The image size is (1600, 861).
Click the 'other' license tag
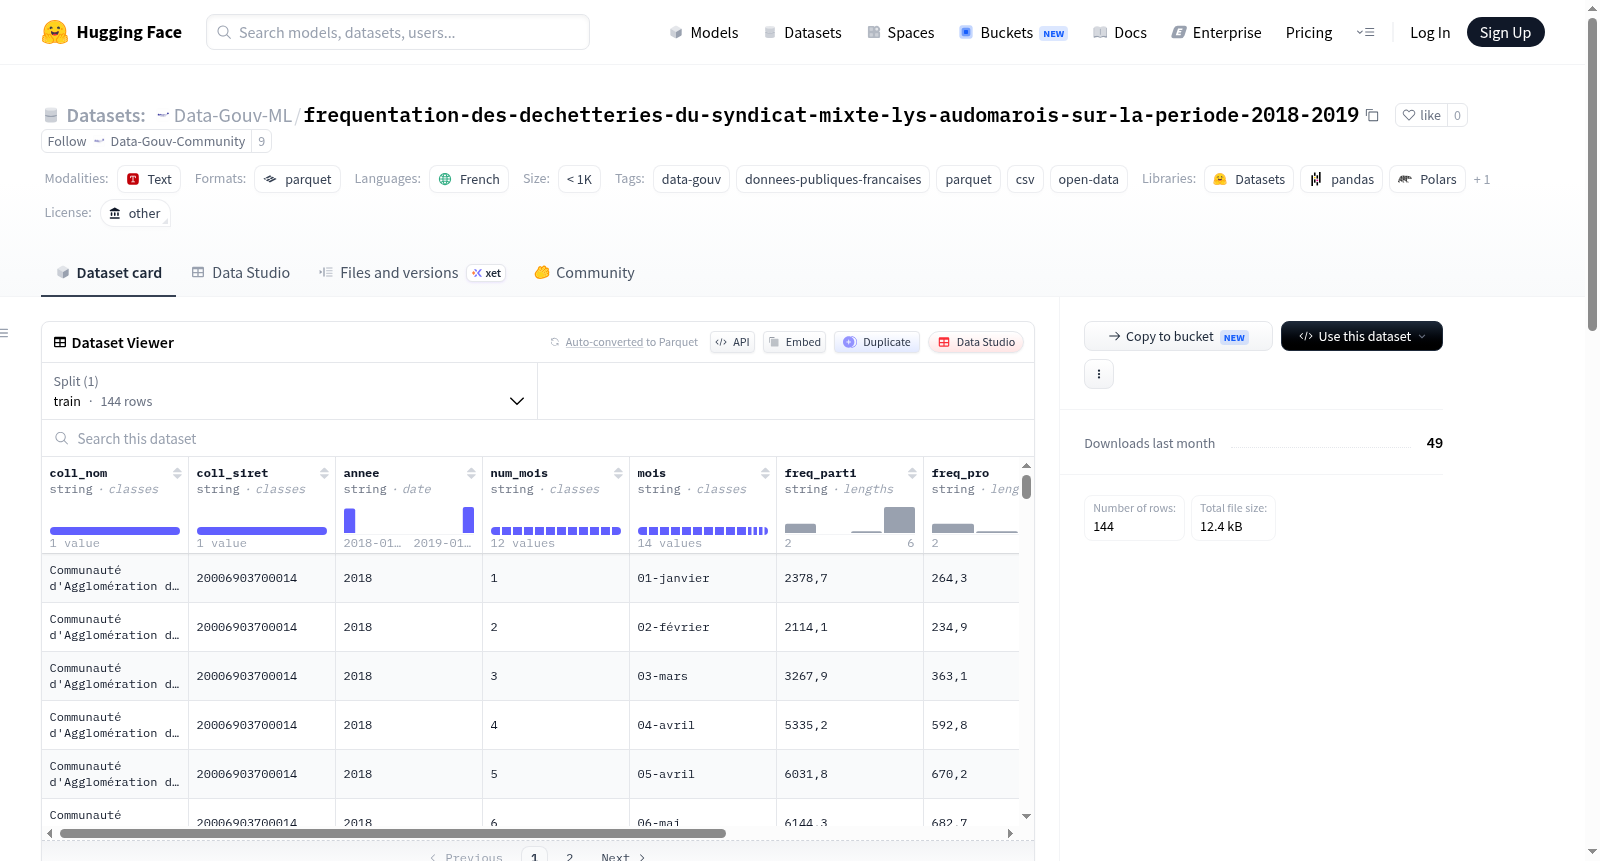point(135,213)
